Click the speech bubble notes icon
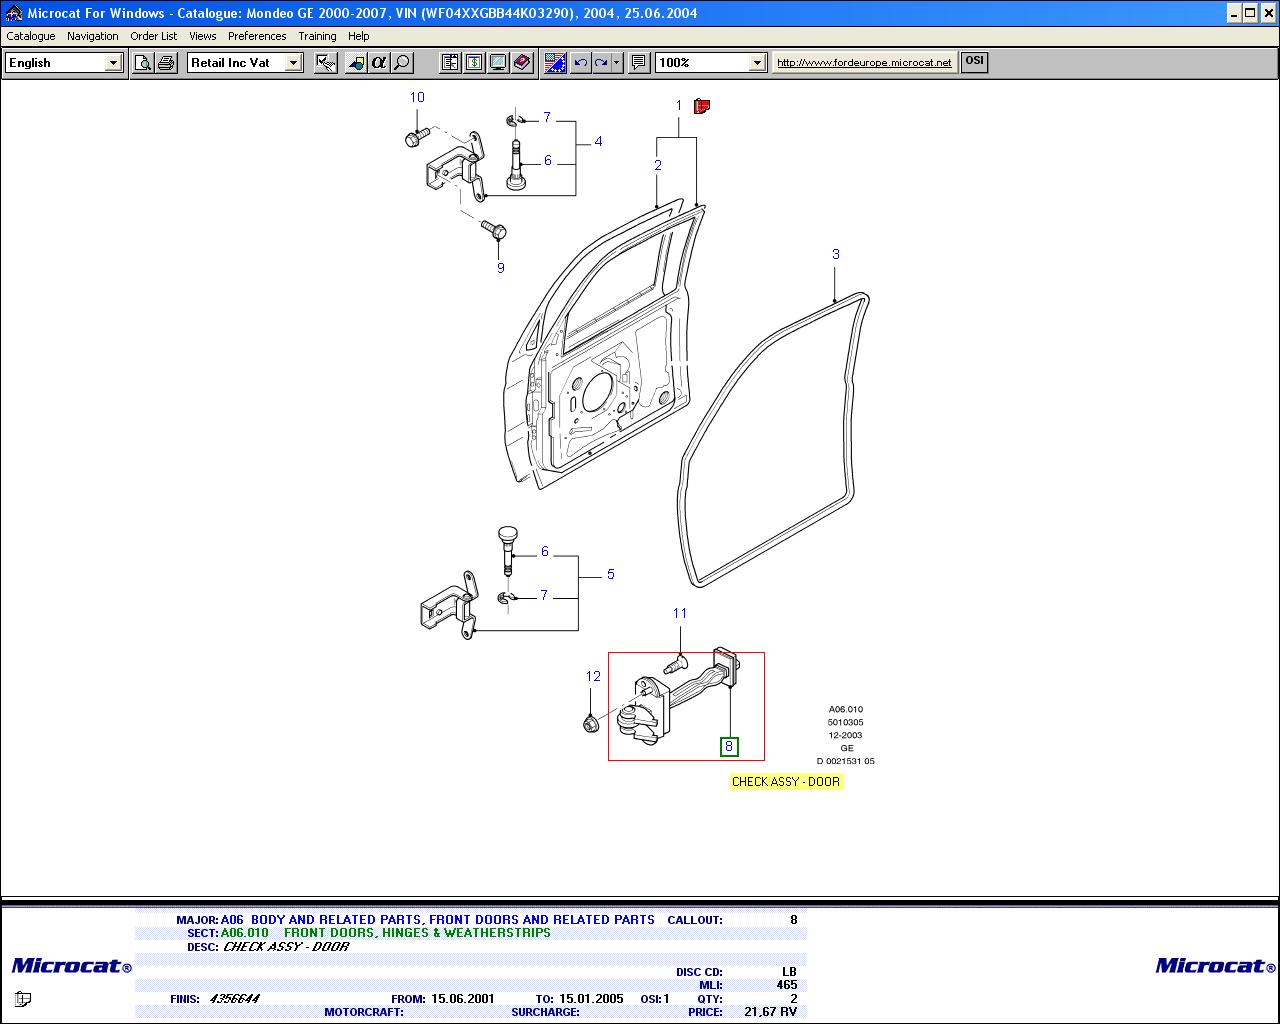The image size is (1280, 1024). 639,63
